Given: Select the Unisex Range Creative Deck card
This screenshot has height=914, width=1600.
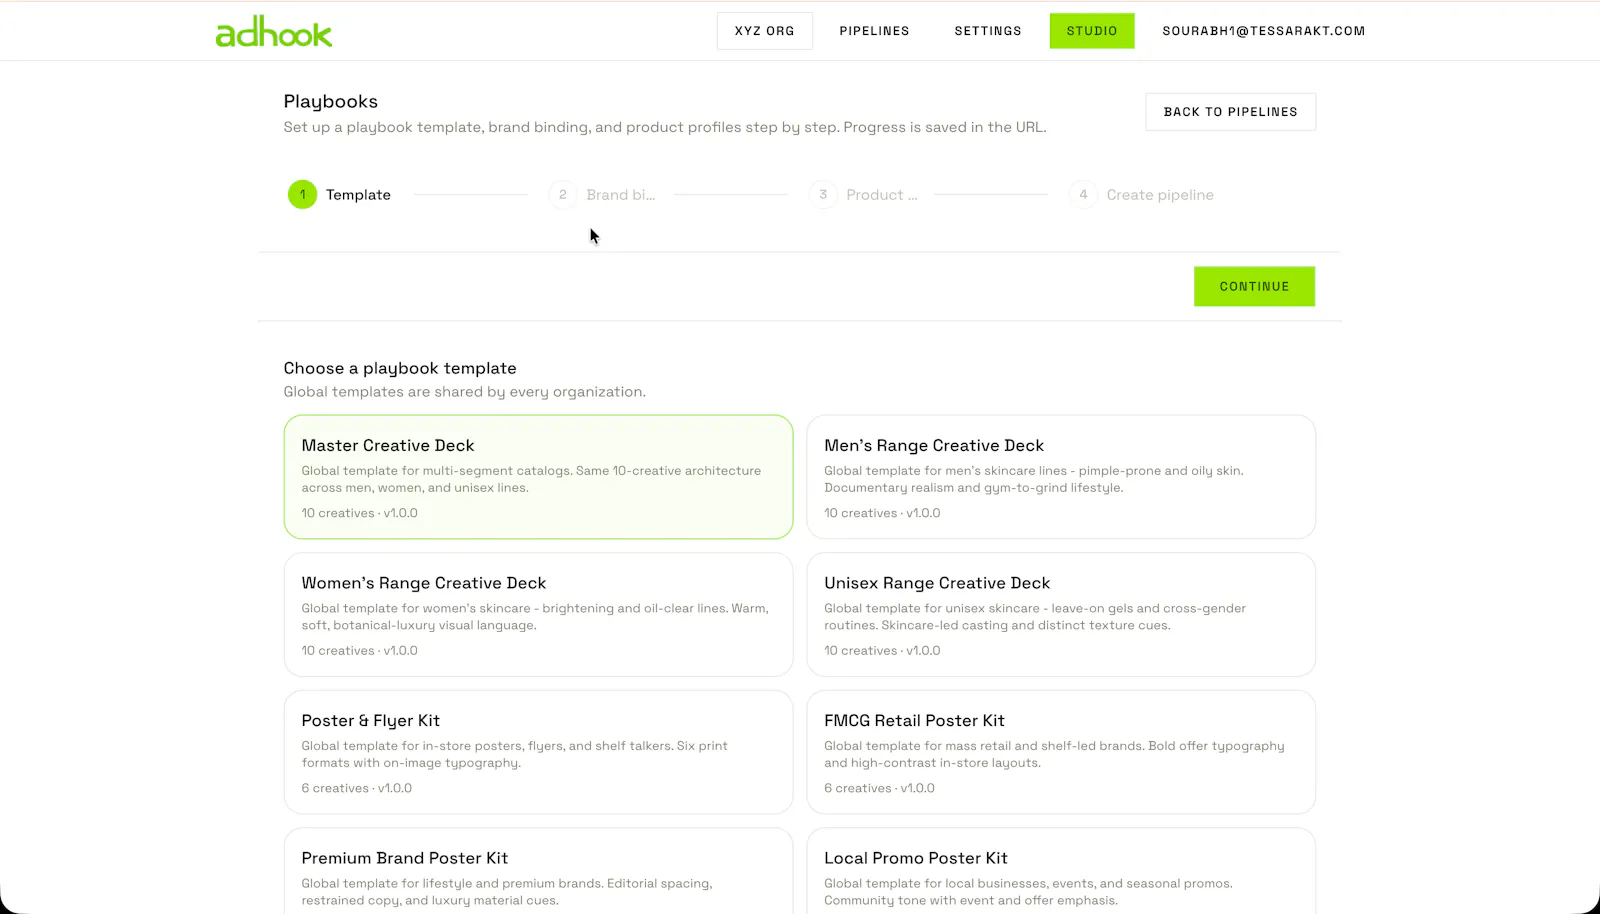Looking at the screenshot, I should 1061,614.
